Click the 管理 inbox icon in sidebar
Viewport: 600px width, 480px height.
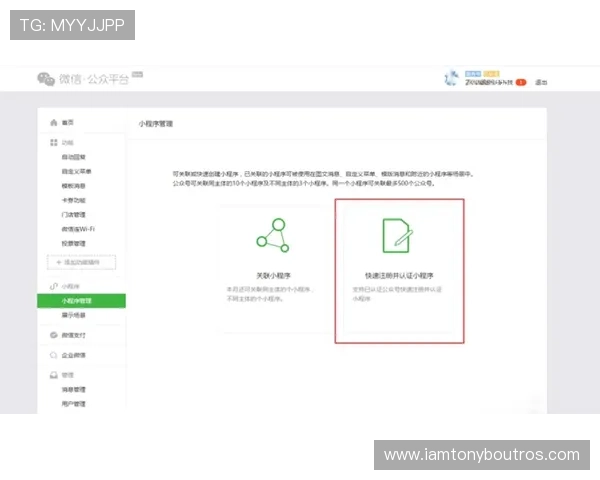(54, 375)
